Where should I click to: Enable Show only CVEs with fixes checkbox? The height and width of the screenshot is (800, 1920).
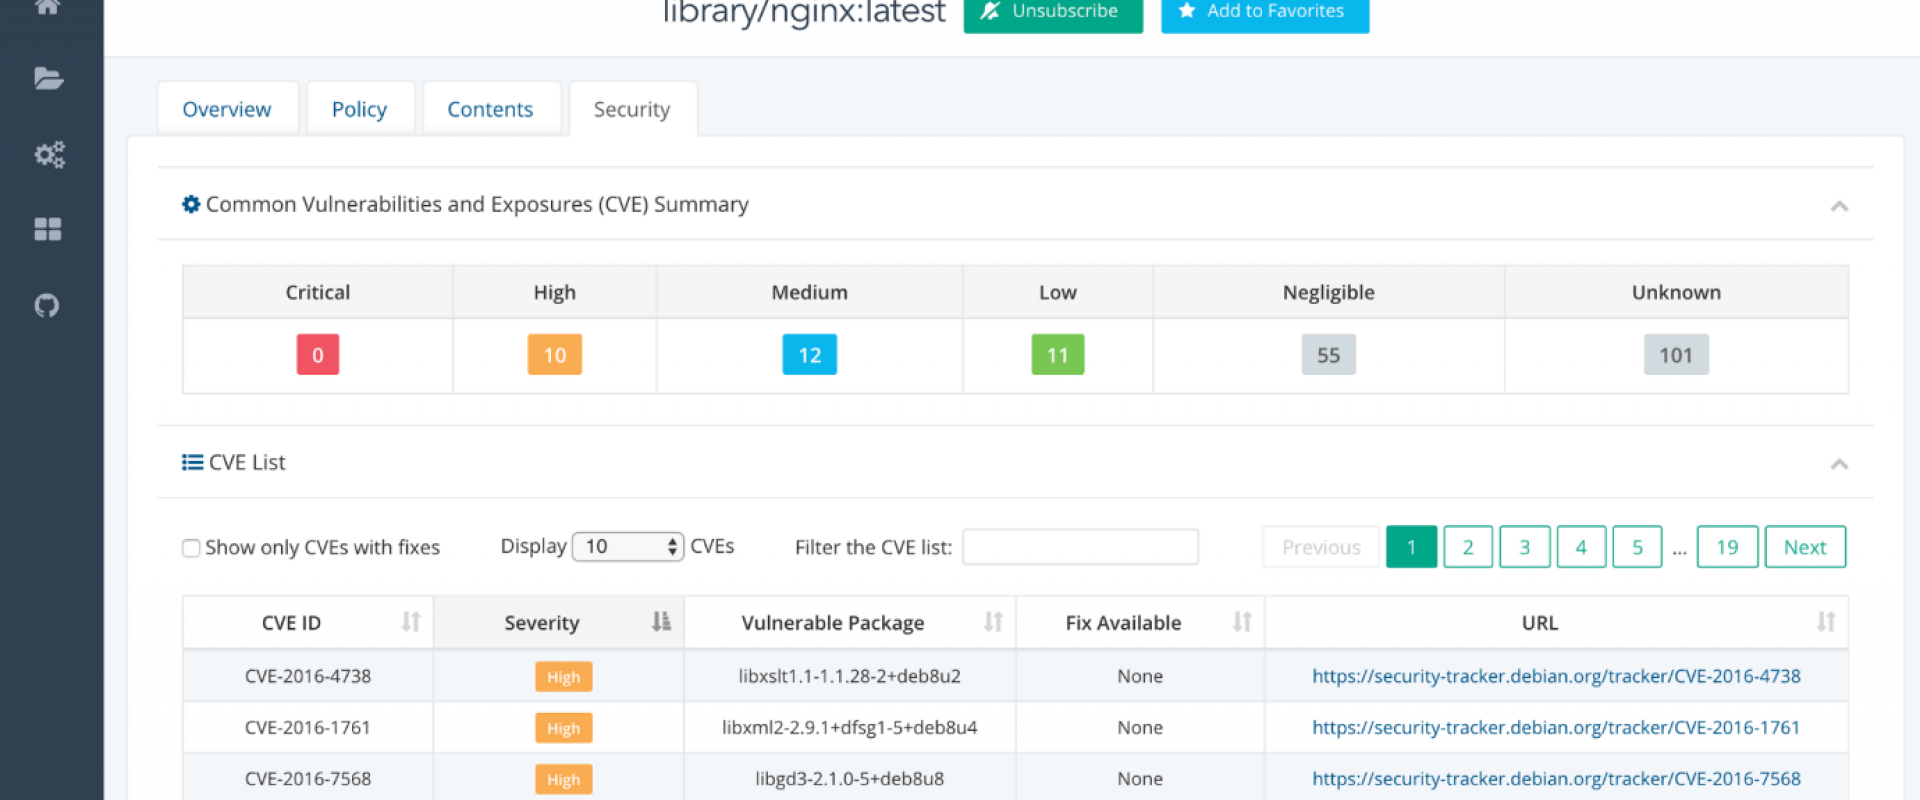[x=191, y=548]
